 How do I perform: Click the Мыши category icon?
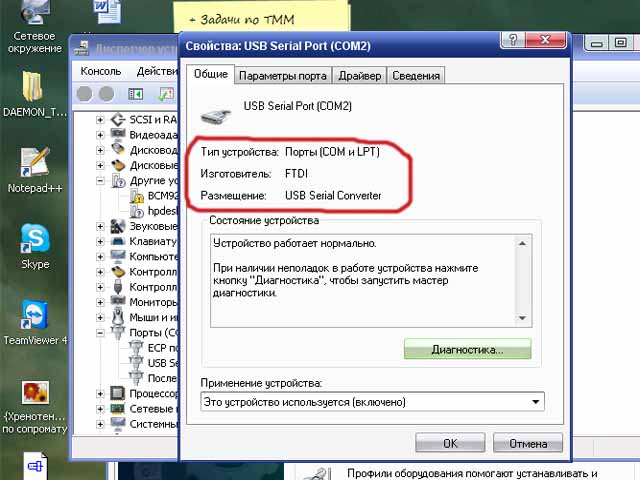(x=118, y=316)
